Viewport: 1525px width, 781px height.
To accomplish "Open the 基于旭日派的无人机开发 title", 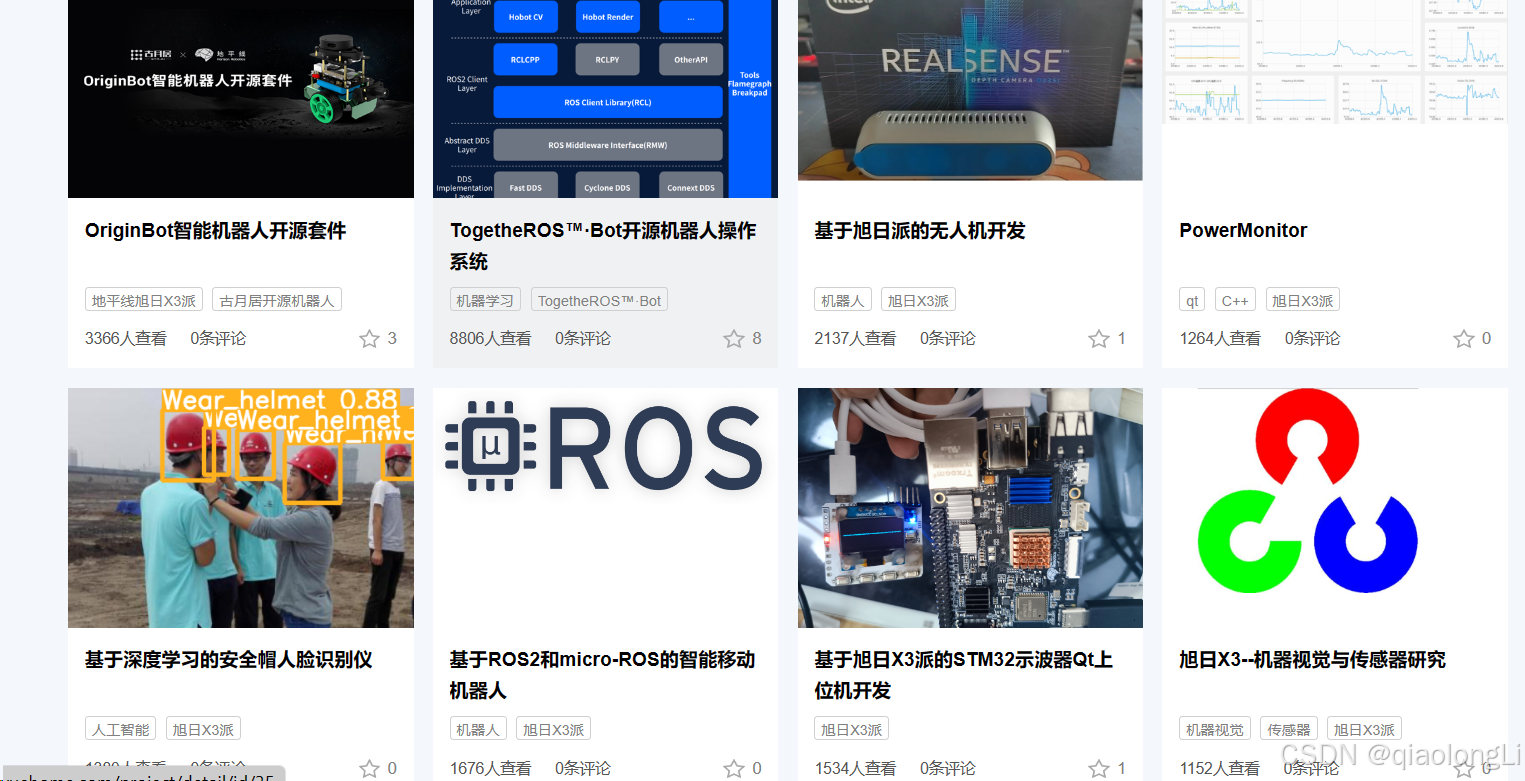I will 920,231.
